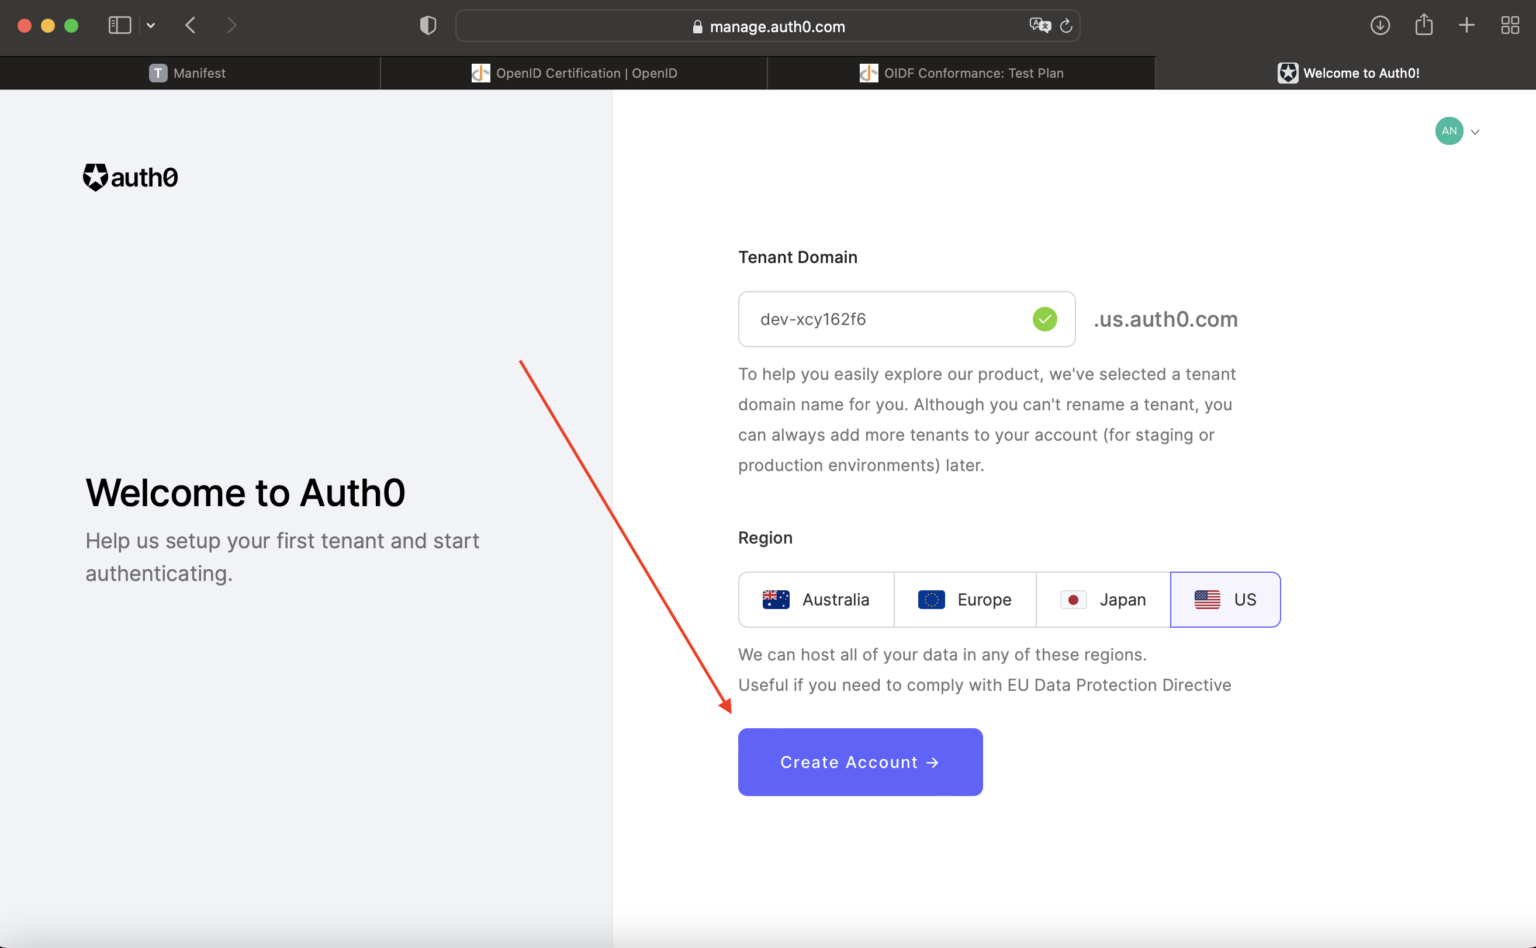Screen dimensions: 1536x948
Task: Open the AN account avatar dropdown
Action: pyautogui.click(x=1449, y=131)
